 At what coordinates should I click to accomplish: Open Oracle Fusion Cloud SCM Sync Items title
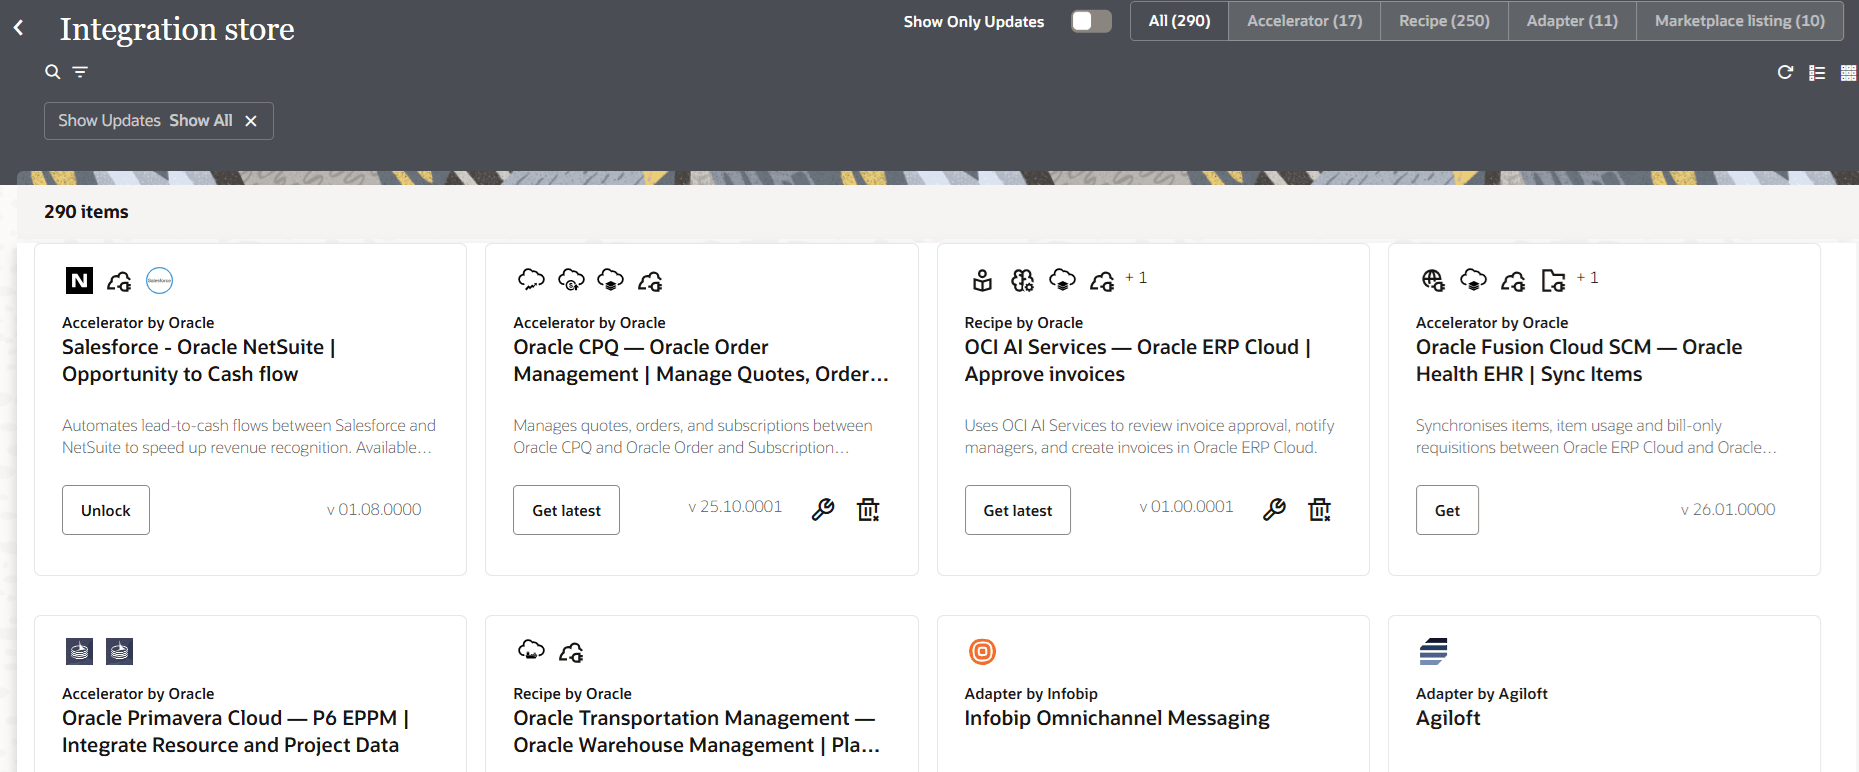pyautogui.click(x=1578, y=361)
